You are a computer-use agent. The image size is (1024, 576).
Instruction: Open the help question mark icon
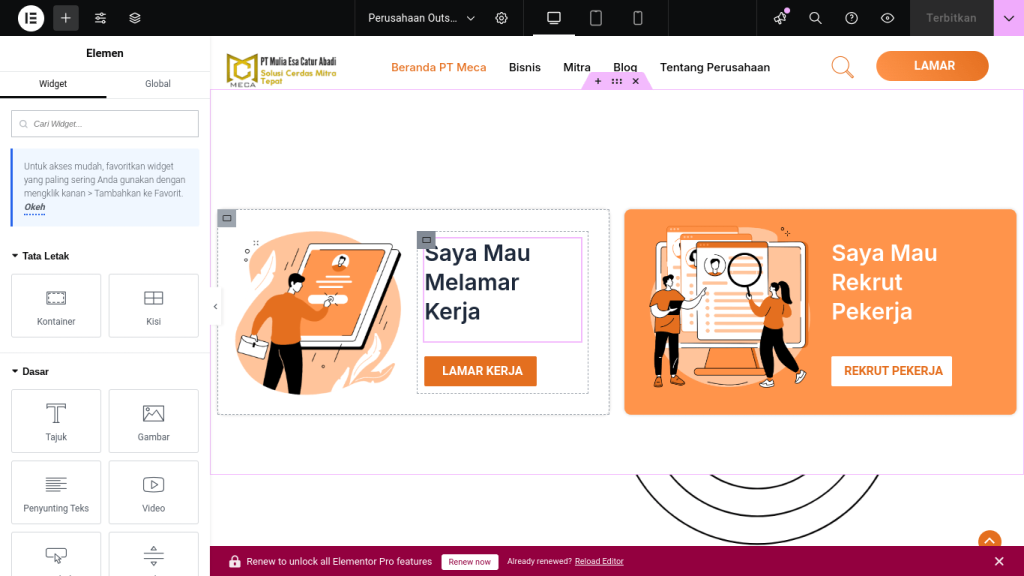click(x=851, y=18)
